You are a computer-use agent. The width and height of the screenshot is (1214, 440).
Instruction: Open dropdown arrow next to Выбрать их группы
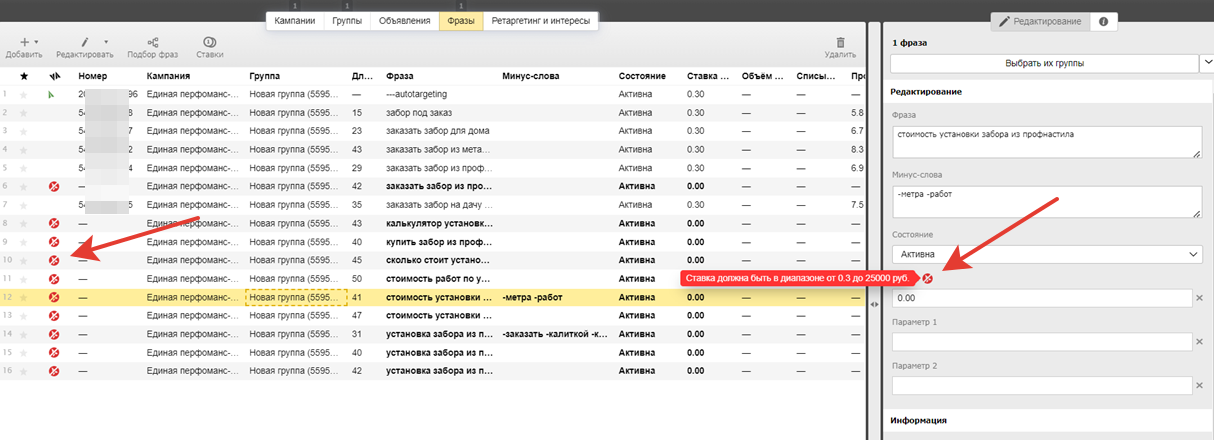[x=1205, y=63]
